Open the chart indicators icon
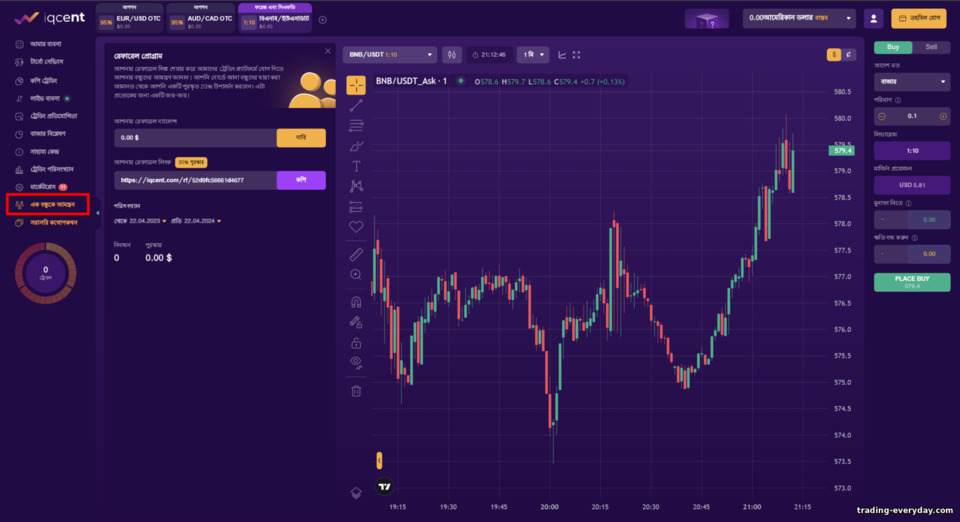 point(562,55)
